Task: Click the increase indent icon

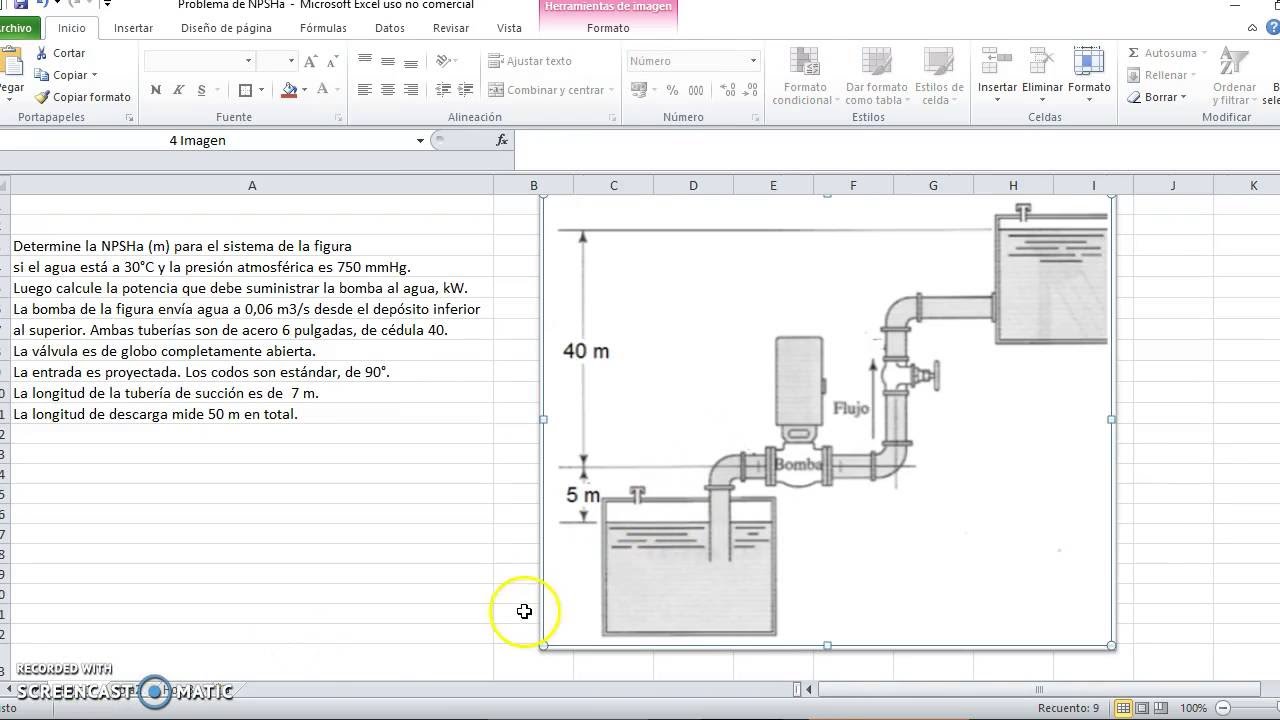Action: point(465,90)
